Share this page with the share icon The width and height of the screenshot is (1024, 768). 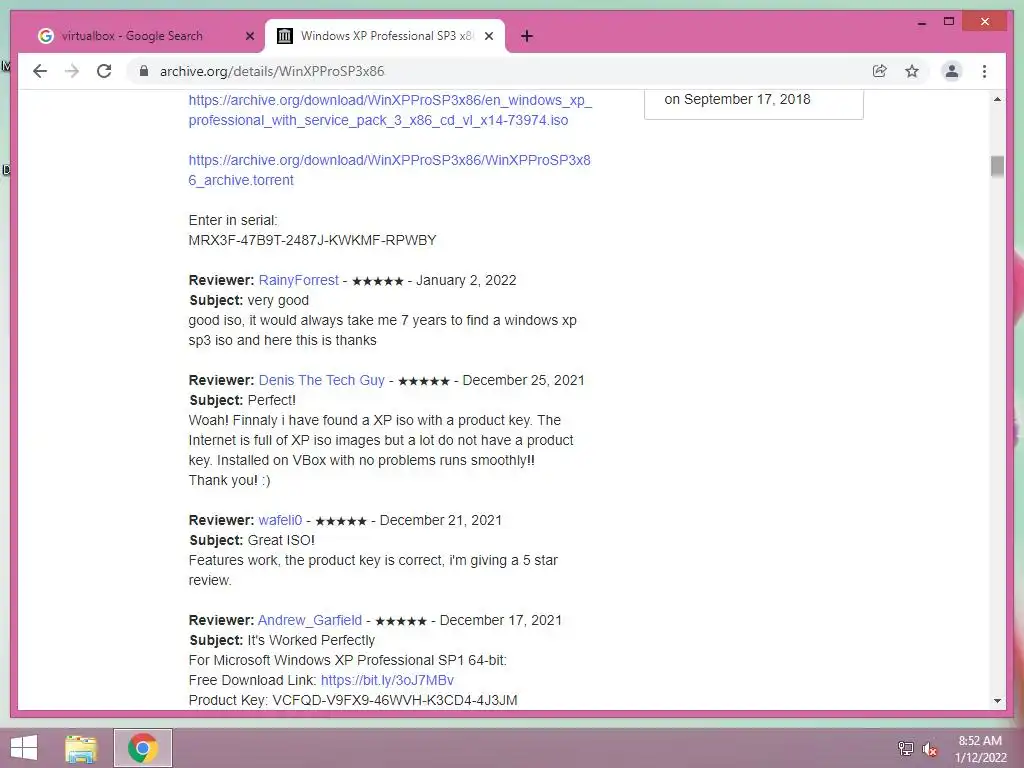880,71
